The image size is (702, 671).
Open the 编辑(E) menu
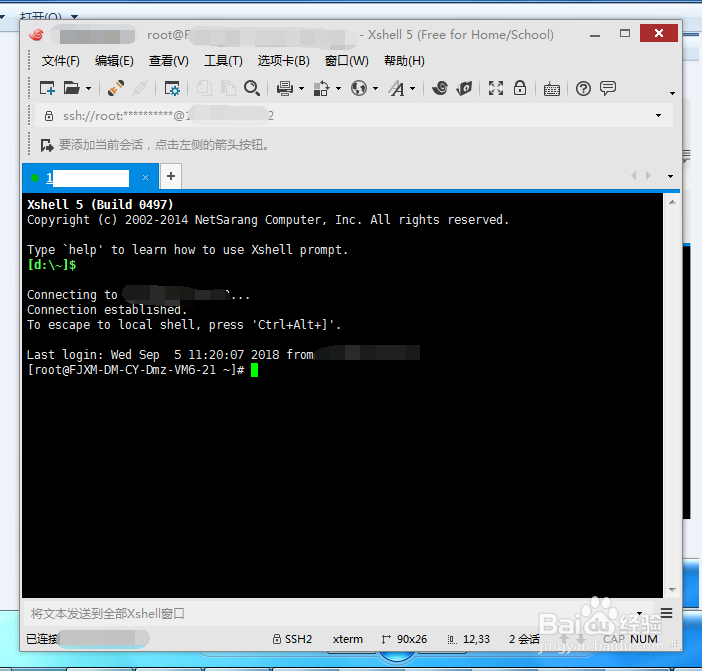click(x=114, y=61)
